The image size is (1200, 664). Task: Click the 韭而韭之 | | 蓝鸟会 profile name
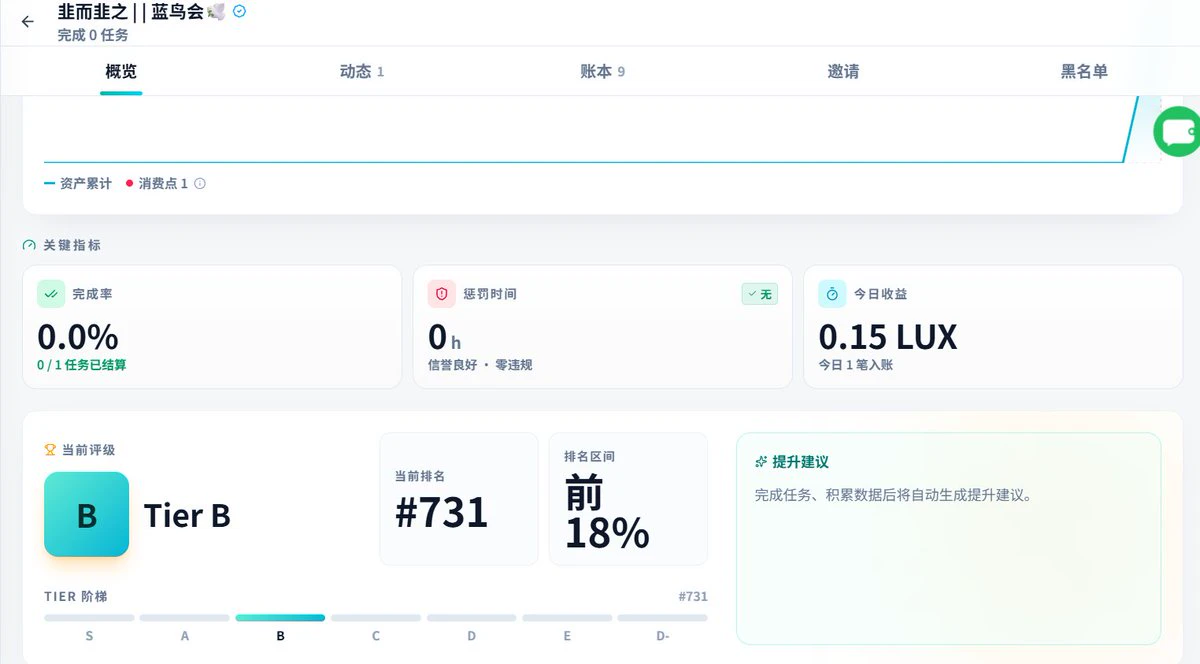(x=141, y=12)
